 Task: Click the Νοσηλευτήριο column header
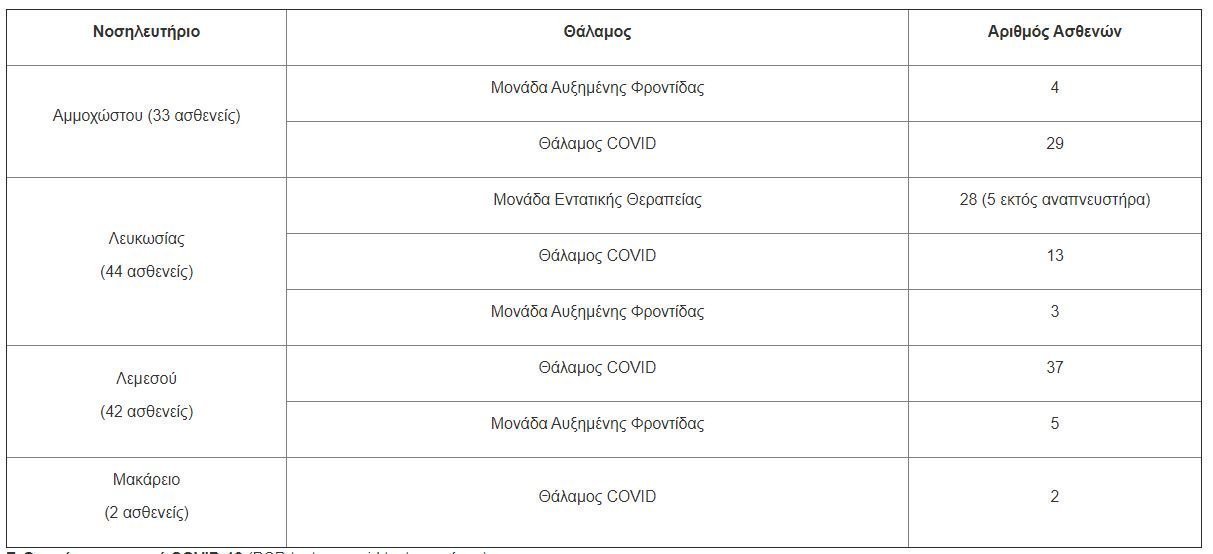(146, 32)
